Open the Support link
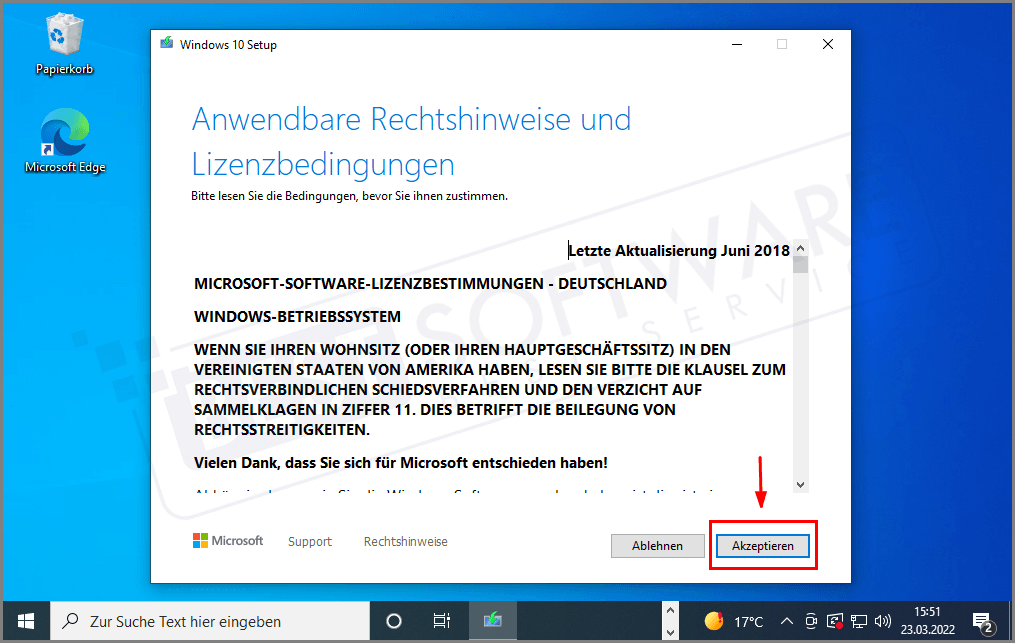Image resolution: width=1016 pixels, height=643 pixels. (x=309, y=541)
